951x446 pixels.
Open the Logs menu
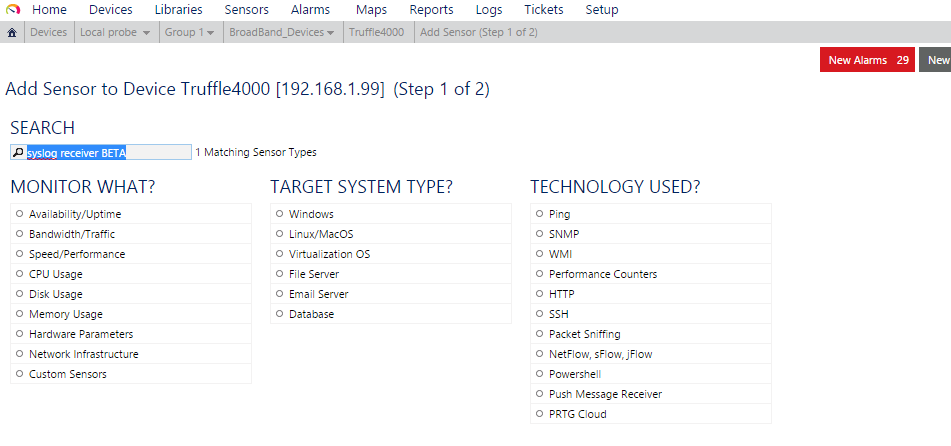[x=489, y=10]
